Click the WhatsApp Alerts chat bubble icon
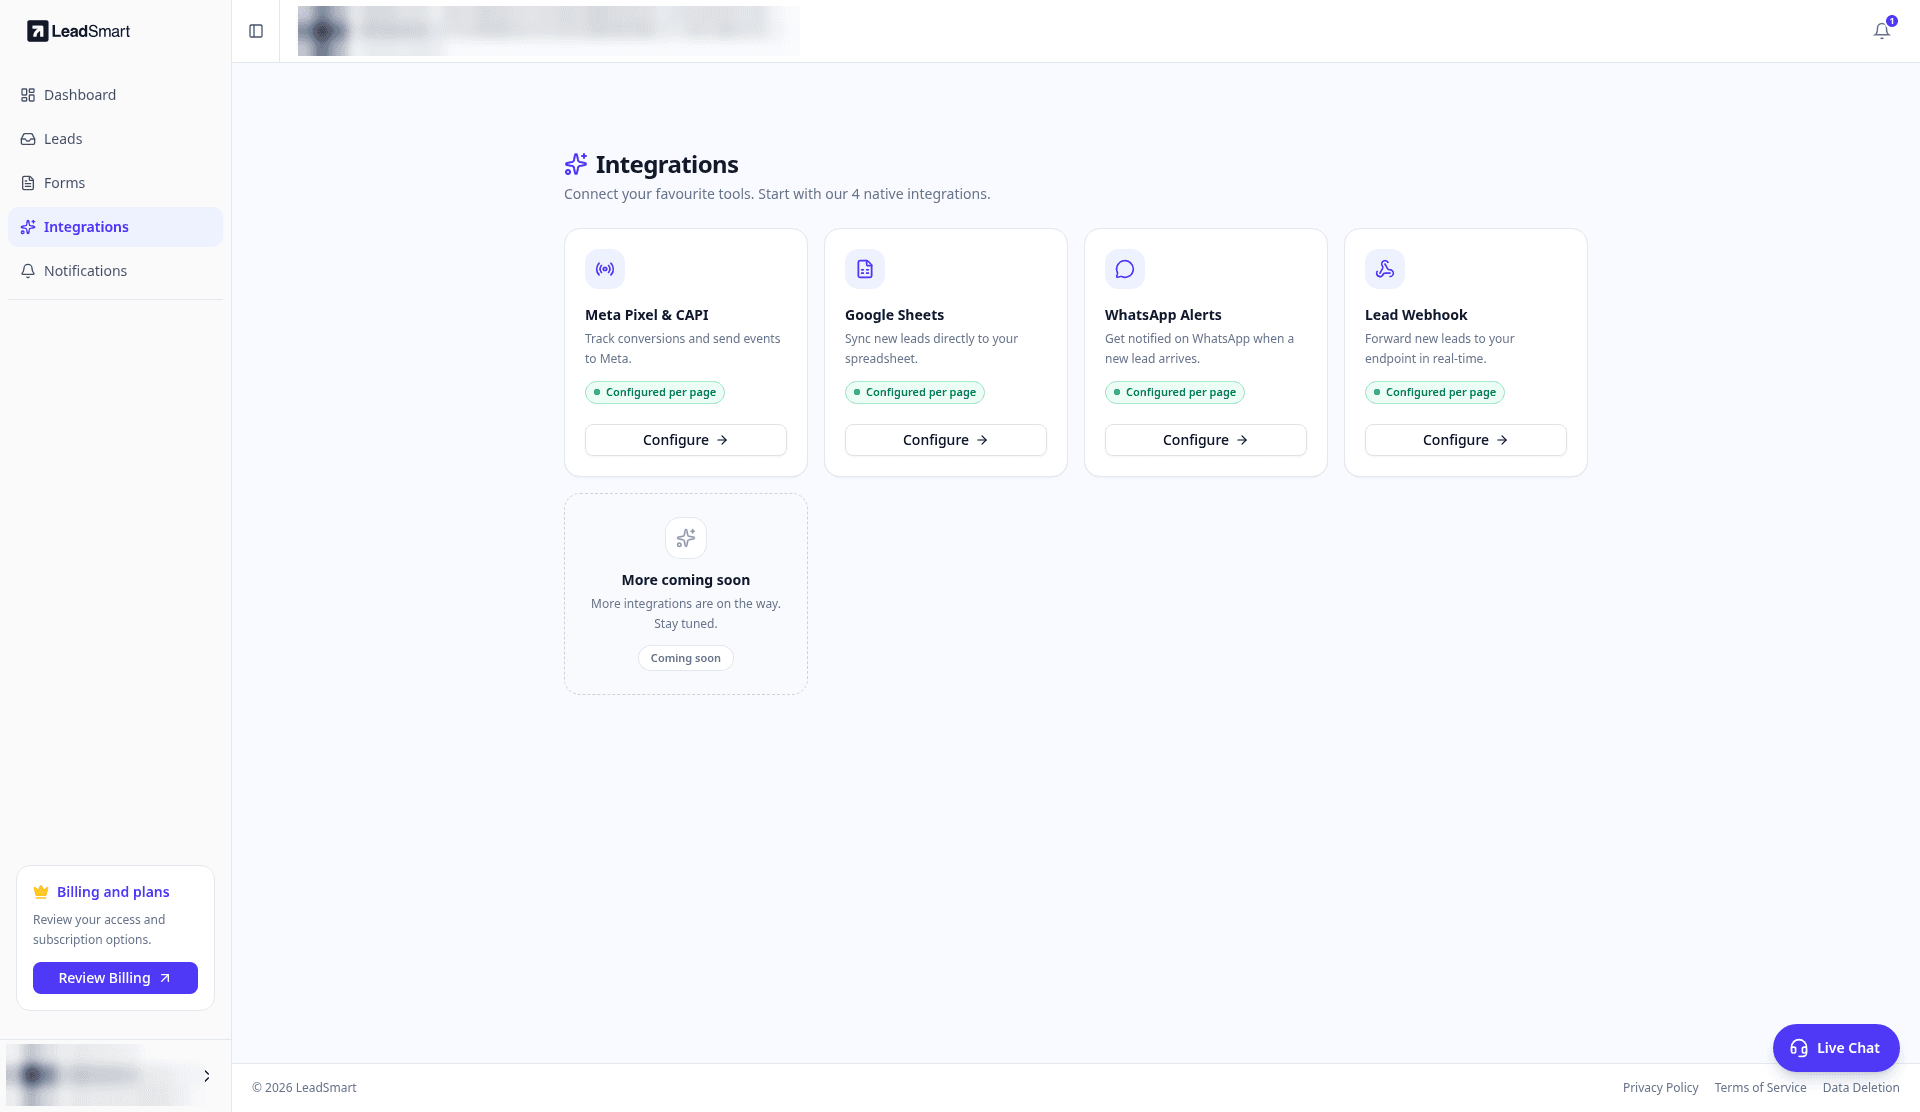The height and width of the screenshot is (1112, 1920). click(x=1125, y=269)
